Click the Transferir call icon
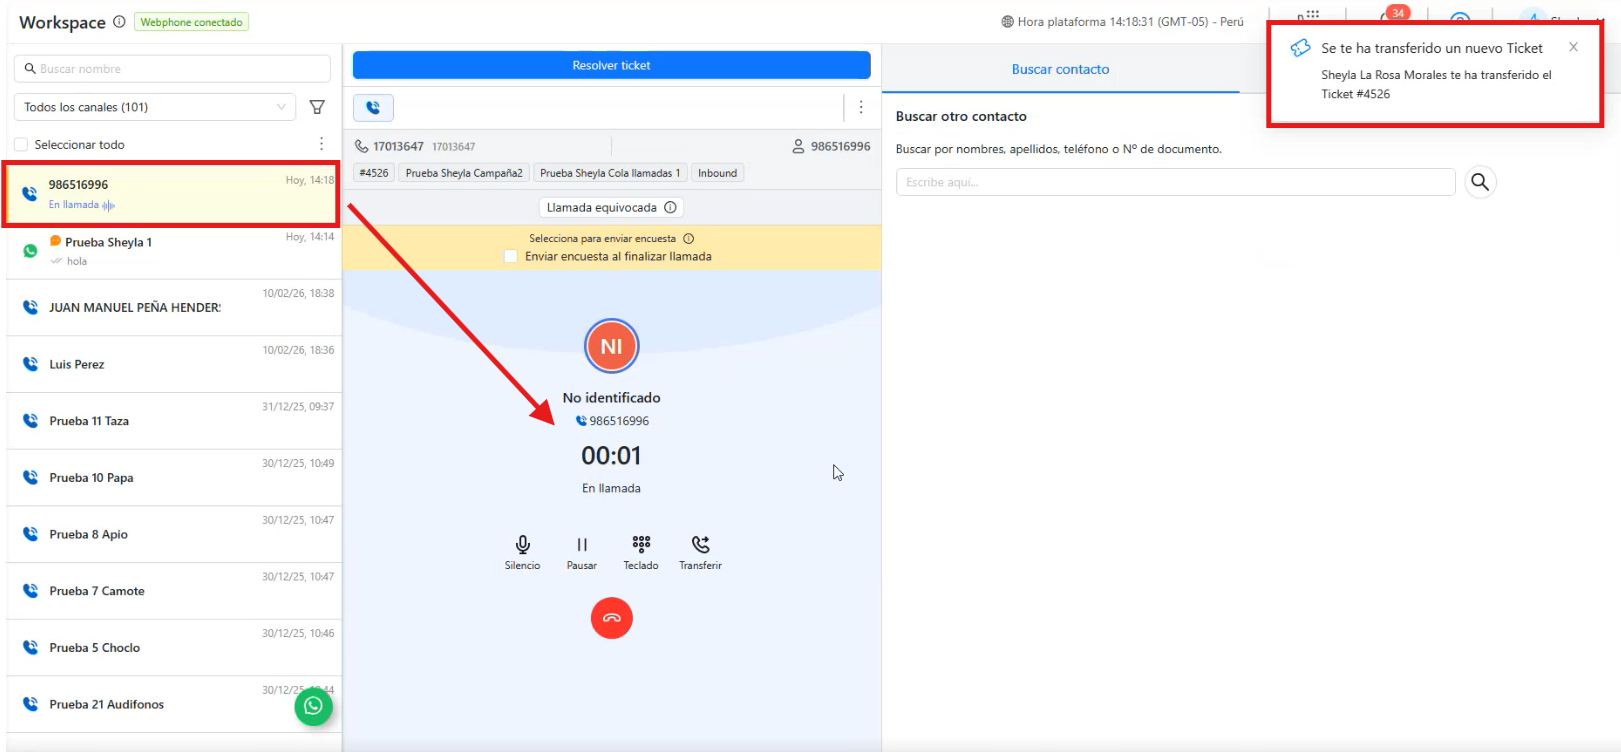This screenshot has height=752, width=1621. (x=700, y=545)
